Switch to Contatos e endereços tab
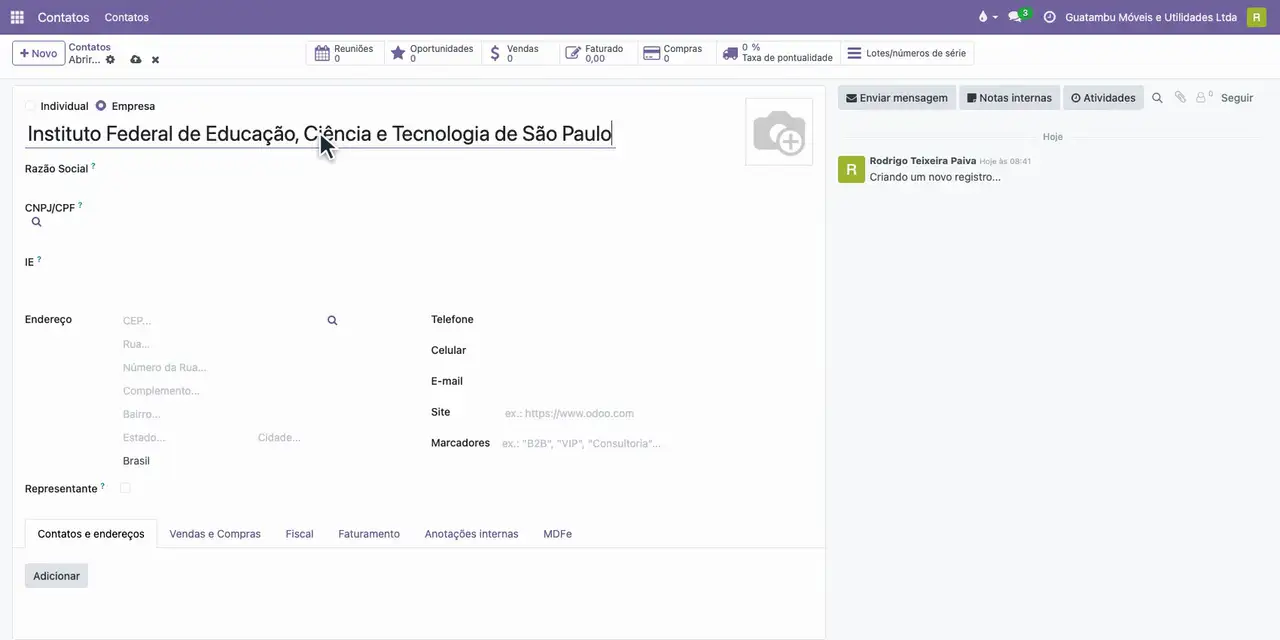This screenshot has height=640, width=1280. click(91, 534)
